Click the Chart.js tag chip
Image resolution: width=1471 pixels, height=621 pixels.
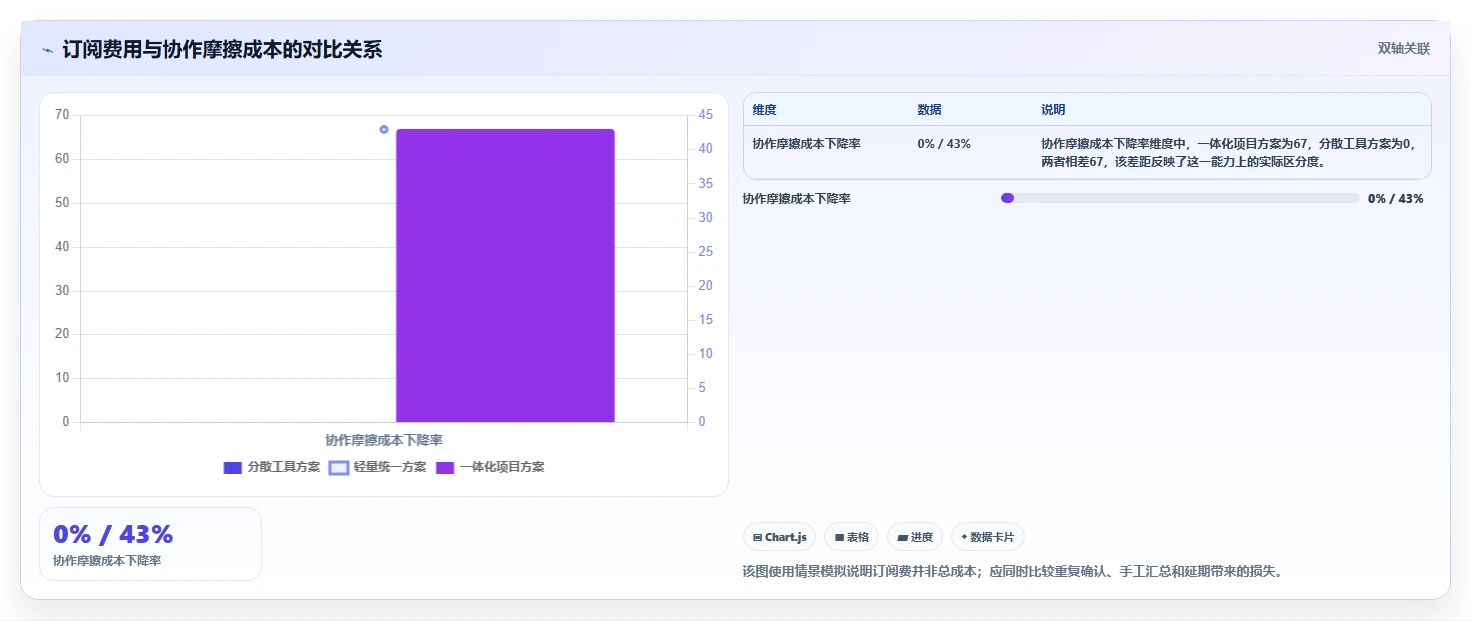780,537
